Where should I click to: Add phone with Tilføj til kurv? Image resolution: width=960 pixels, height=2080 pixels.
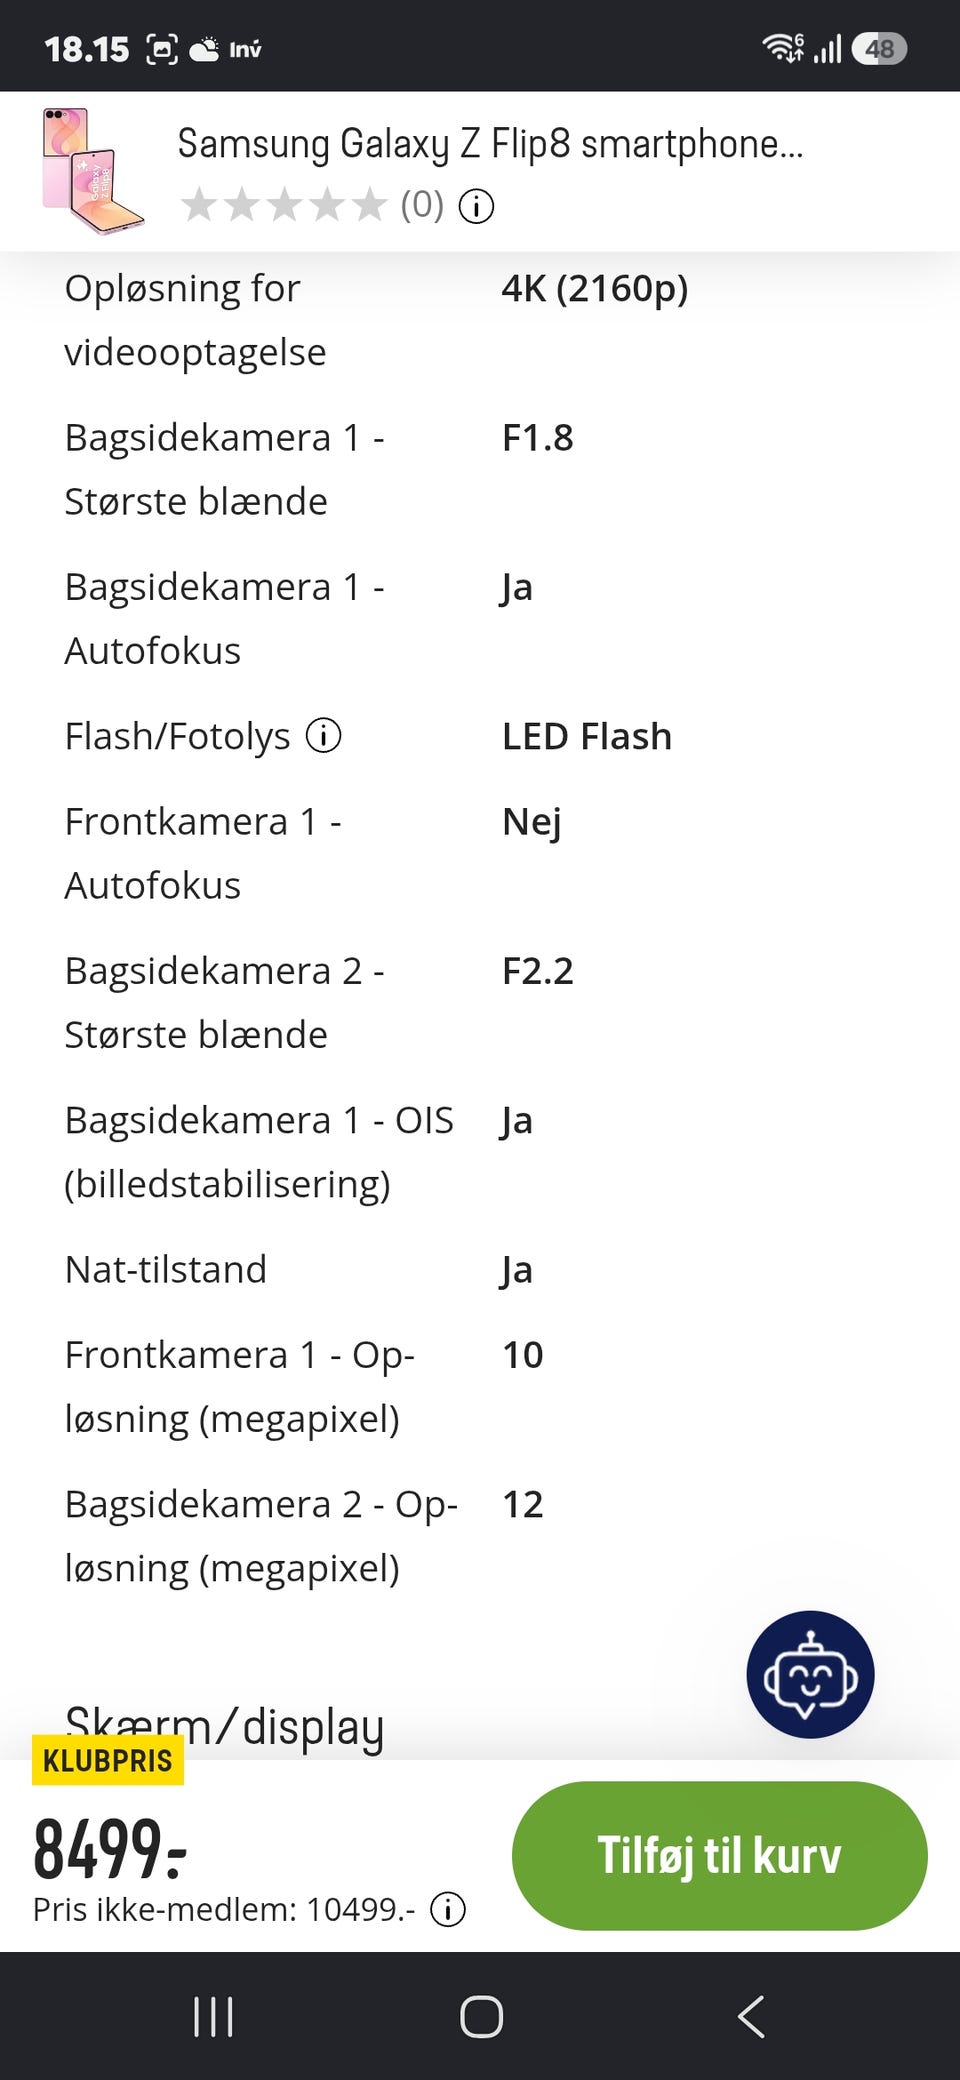(719, 1855)
